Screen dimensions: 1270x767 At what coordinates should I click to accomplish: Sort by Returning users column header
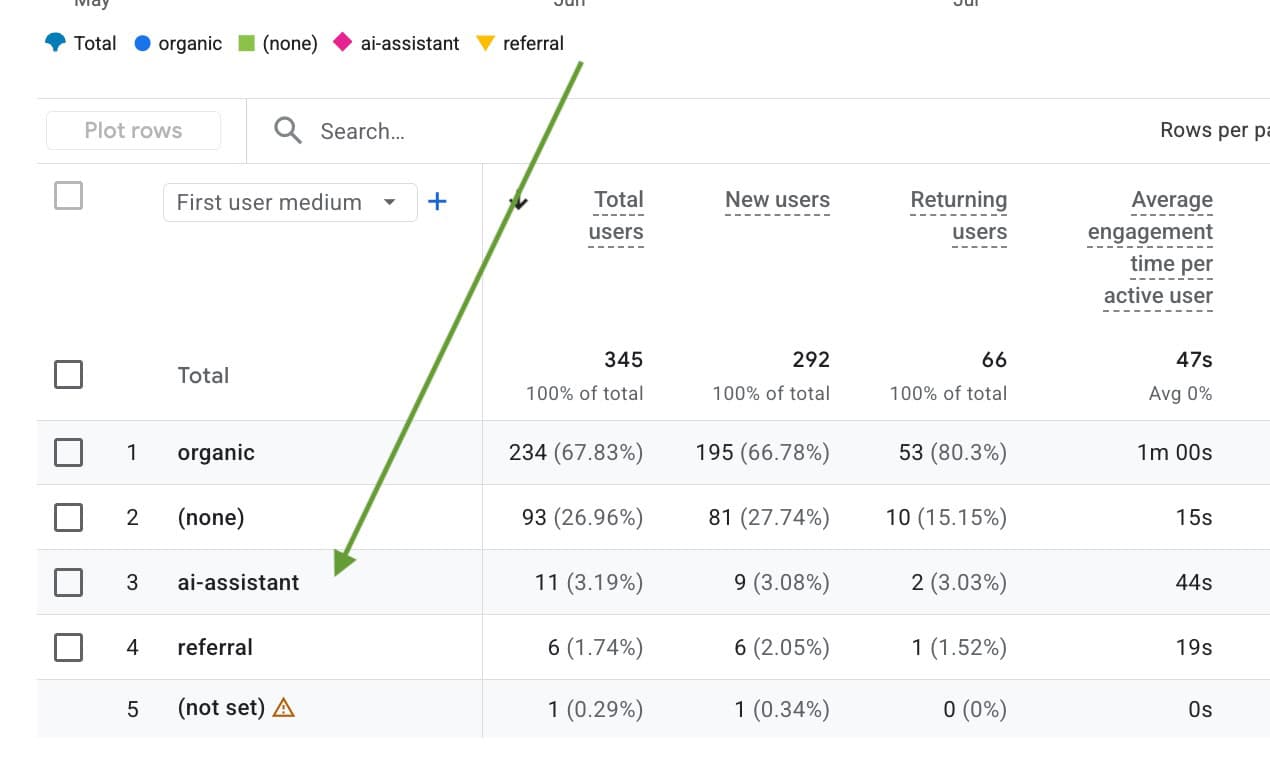pyautogui.click(x=958, y=215)
